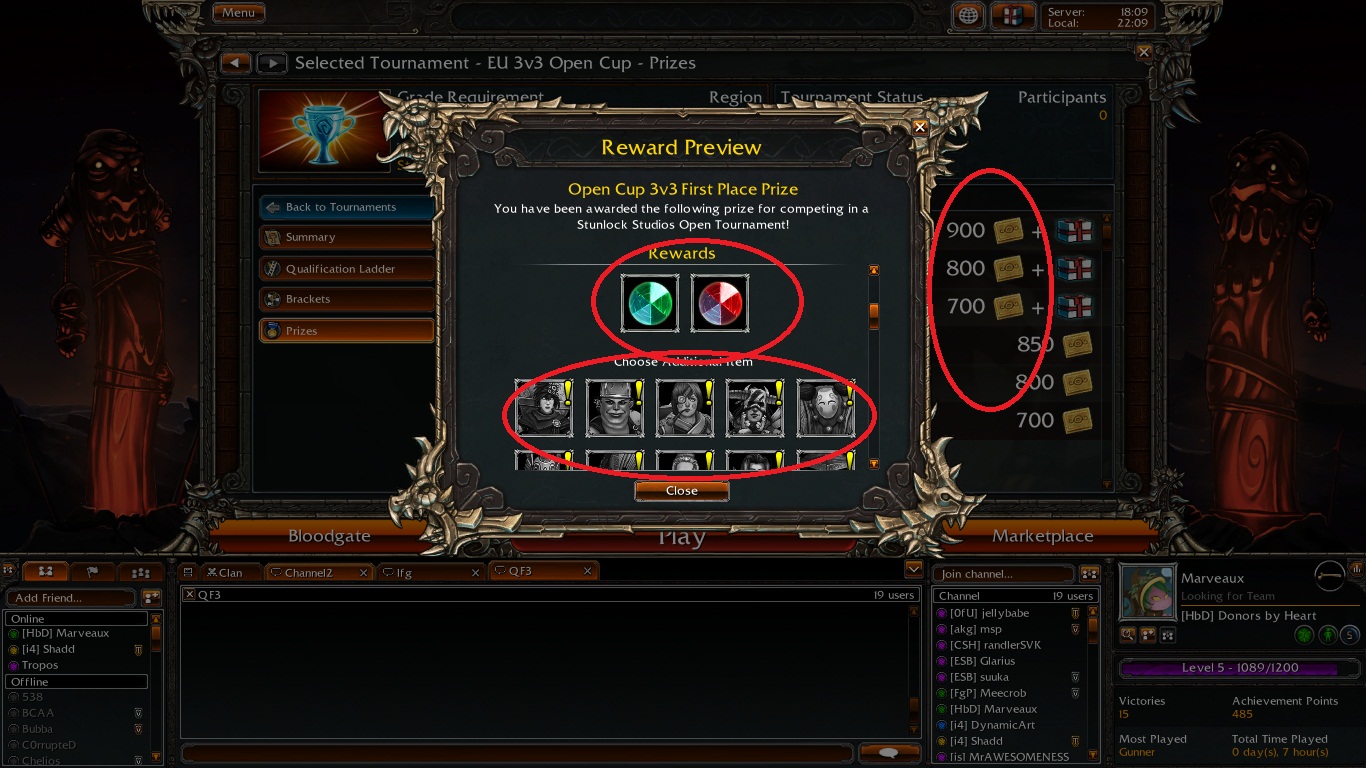Choose the first character portrait as additional item

(x=544, y=408)
